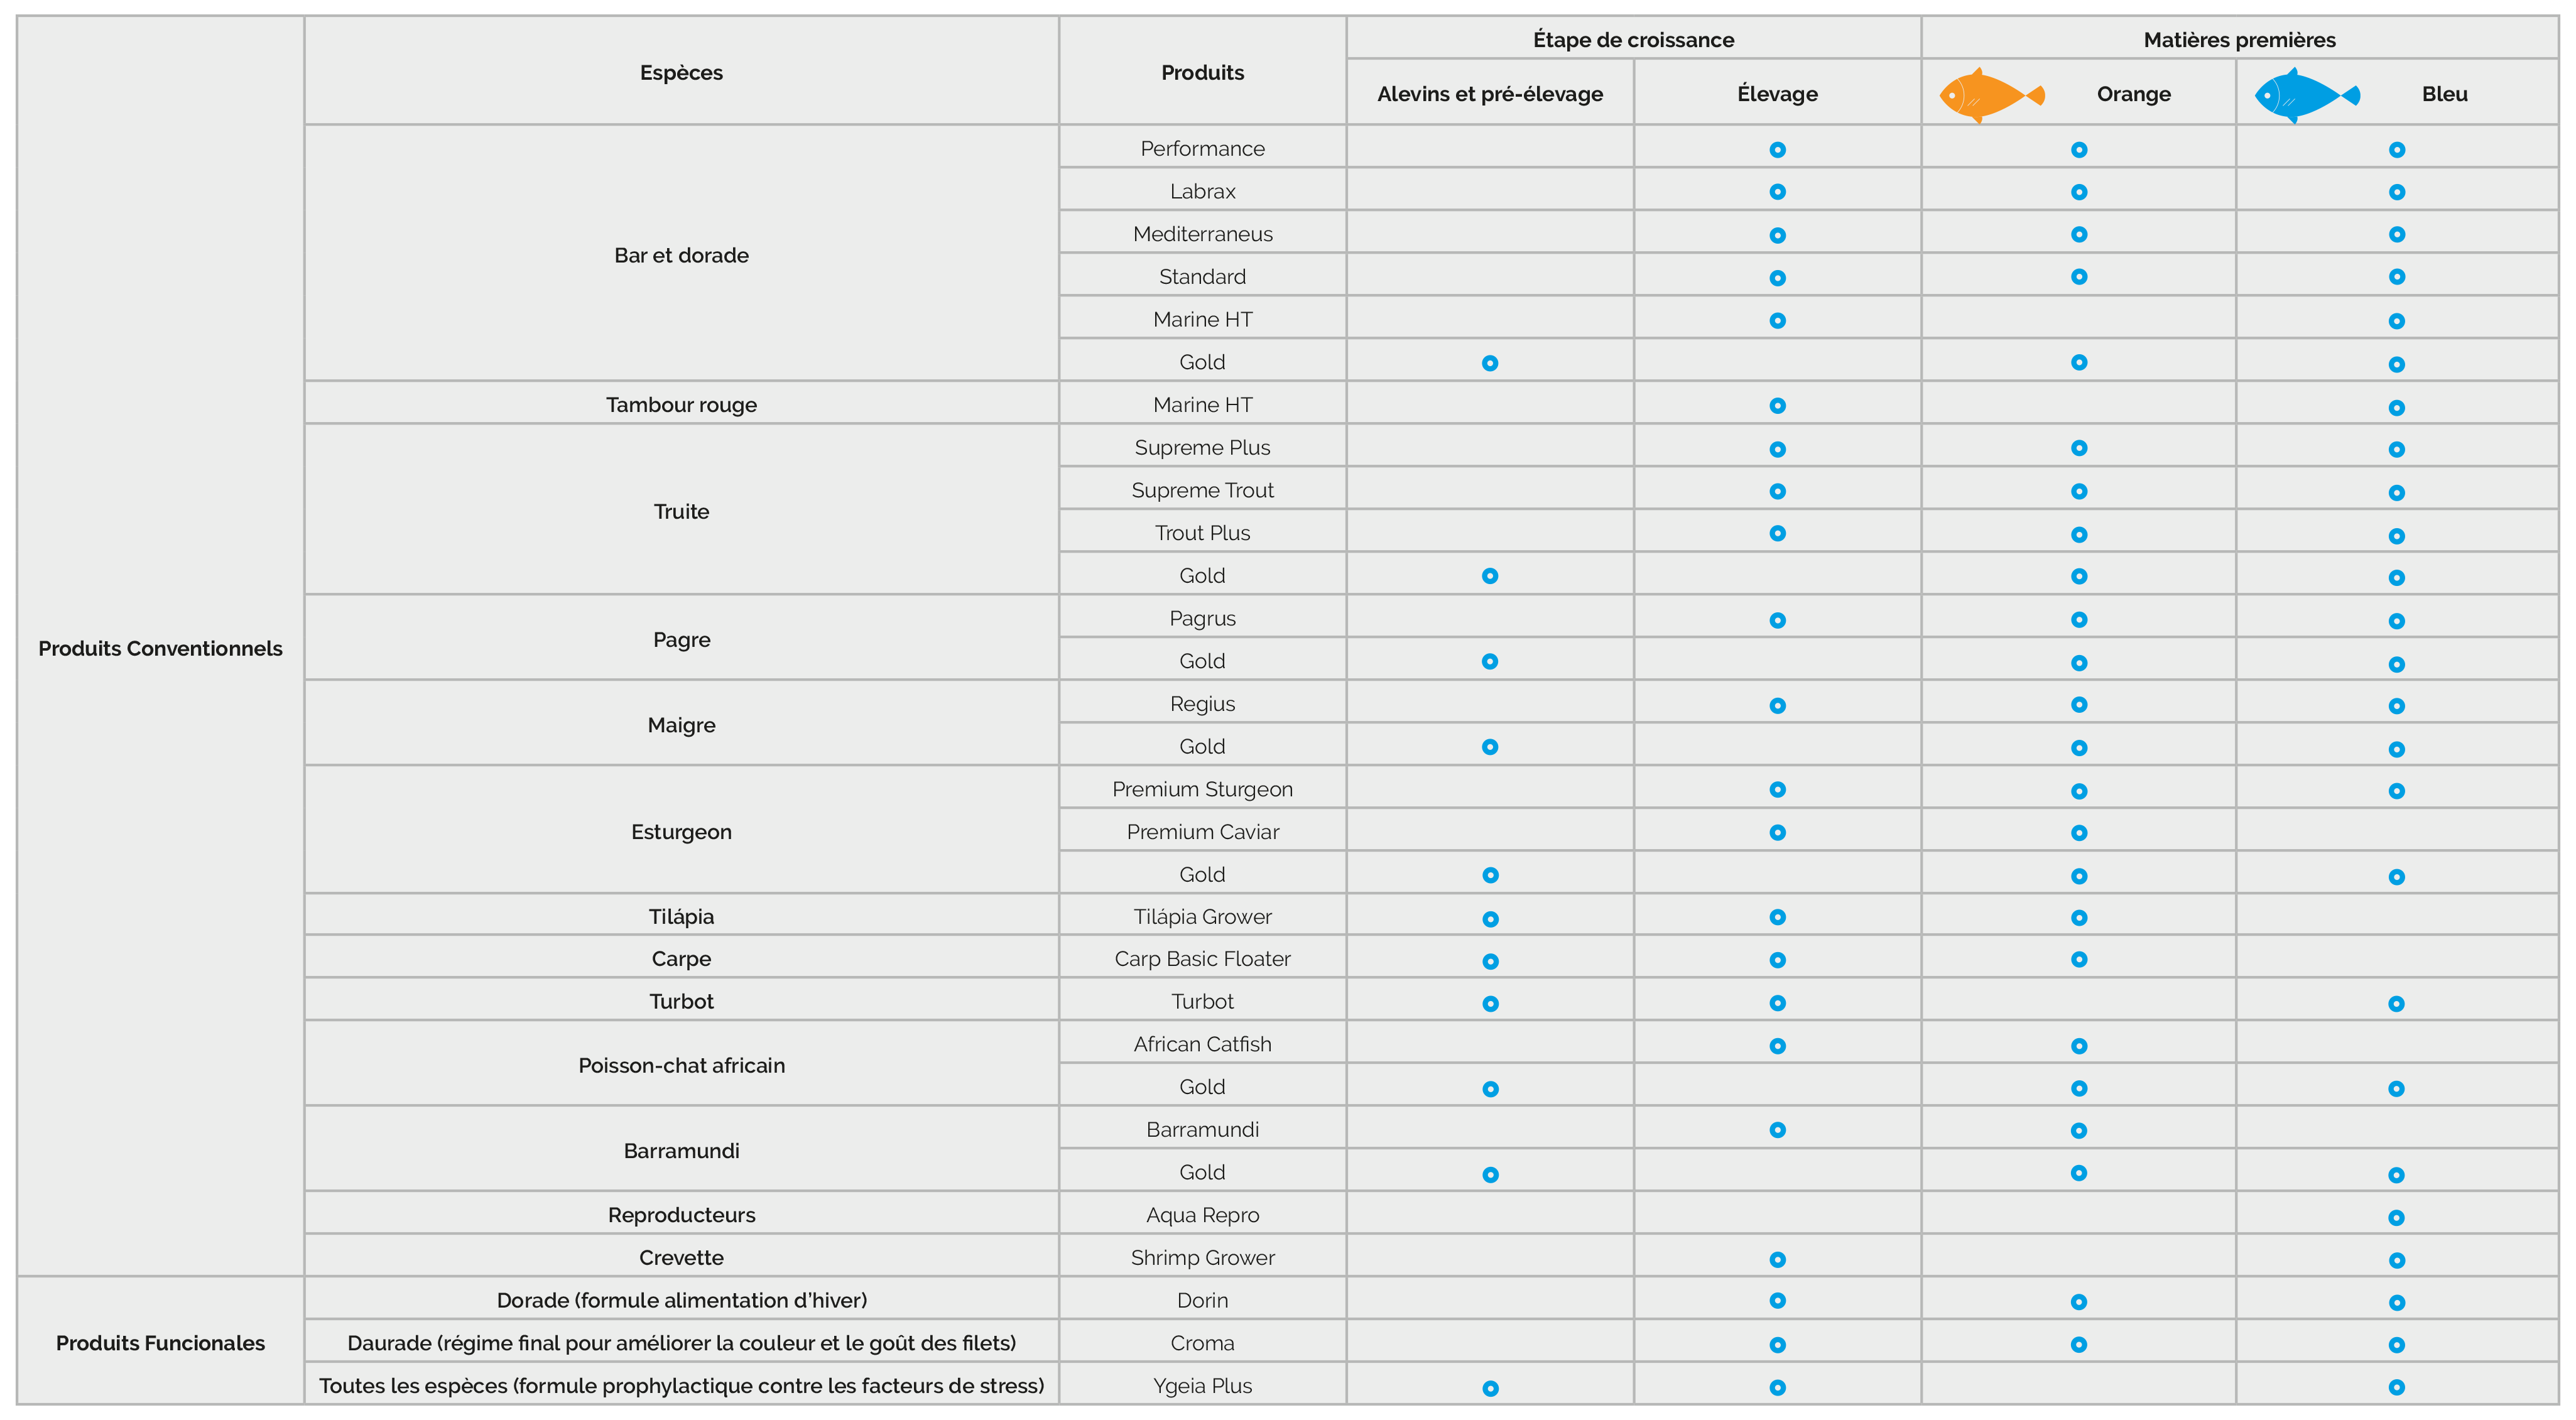Viewport: 2576px width, 1420px height.
Task: Click the Supreme Trout product name
Action: click(1202, 491)
